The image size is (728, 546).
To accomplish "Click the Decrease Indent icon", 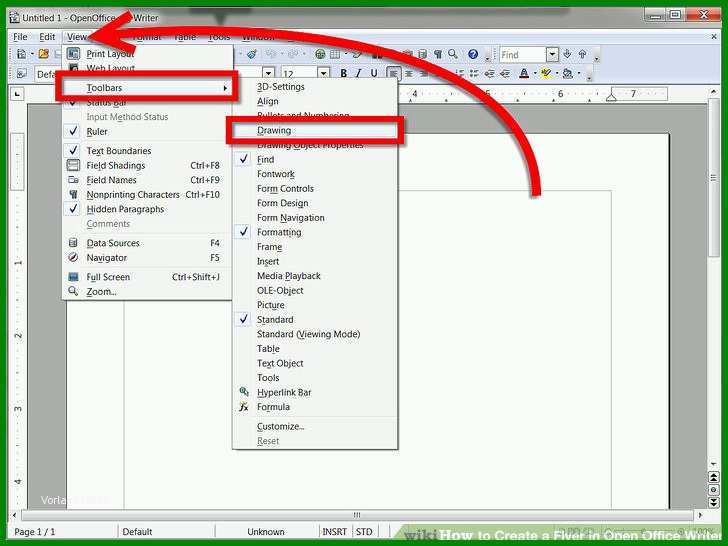I will click(x=489, y=73).
